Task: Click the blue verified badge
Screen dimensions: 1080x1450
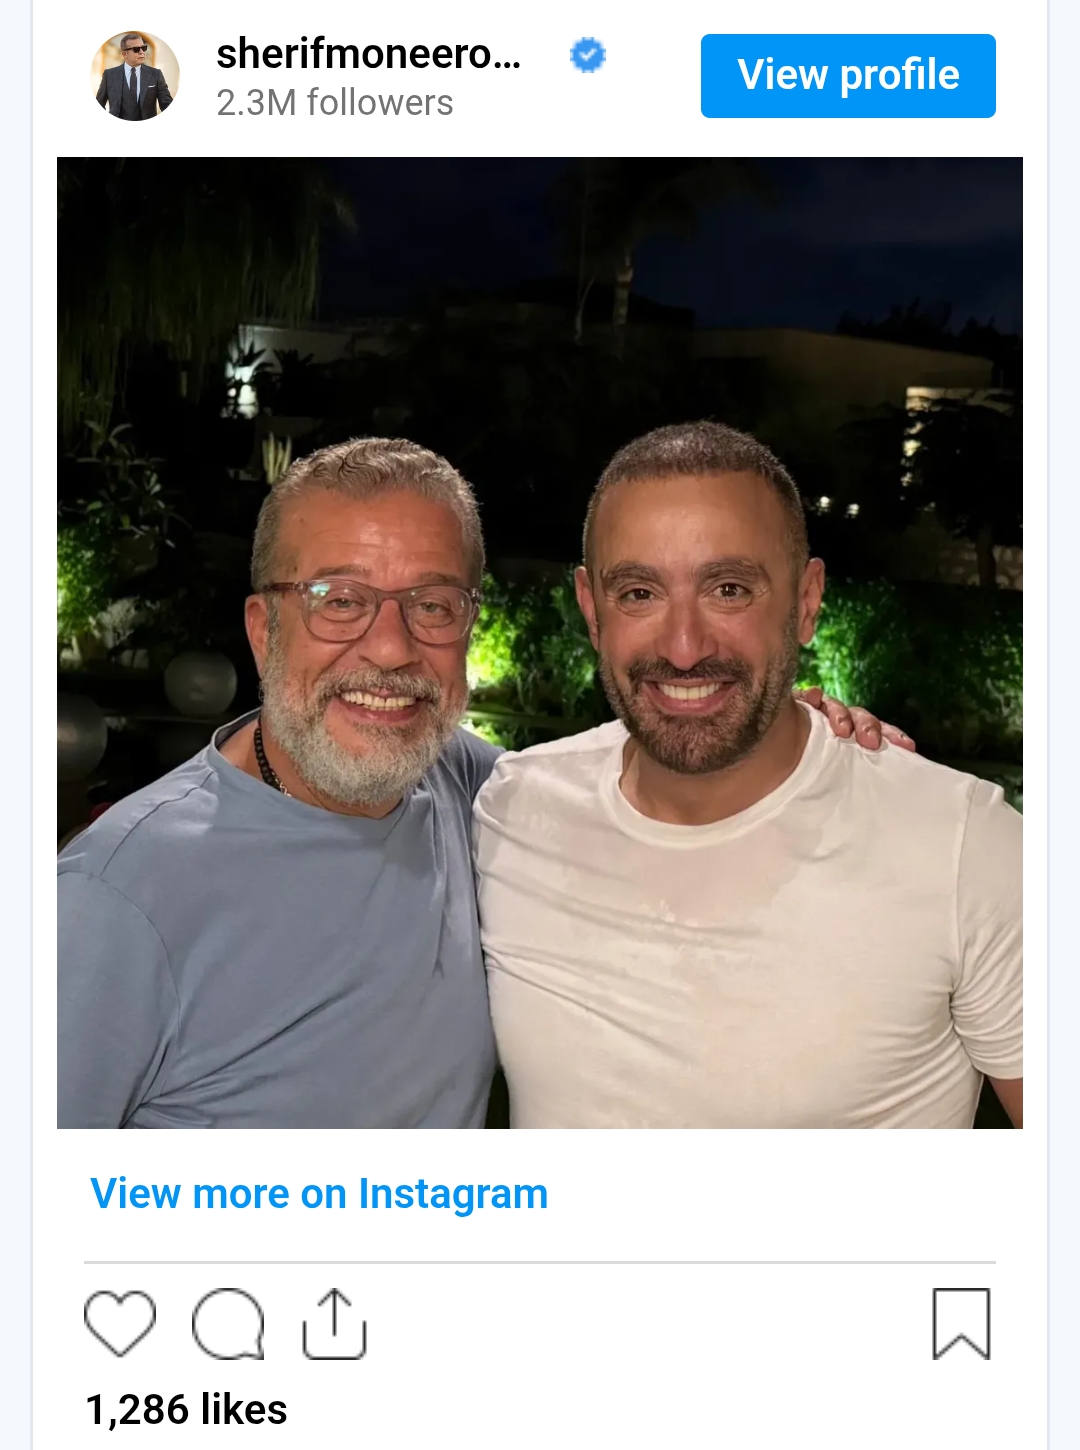Action: 588,55
